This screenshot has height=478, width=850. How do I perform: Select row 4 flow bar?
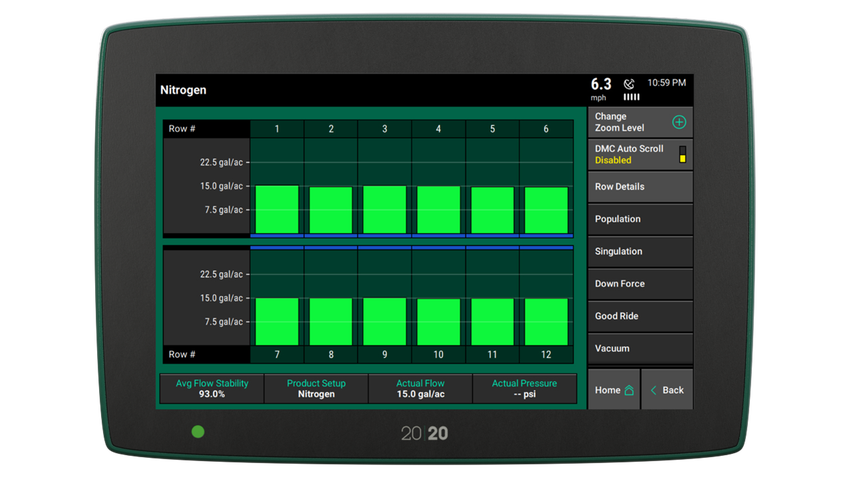pyautogui.click(x=439, y=210)
